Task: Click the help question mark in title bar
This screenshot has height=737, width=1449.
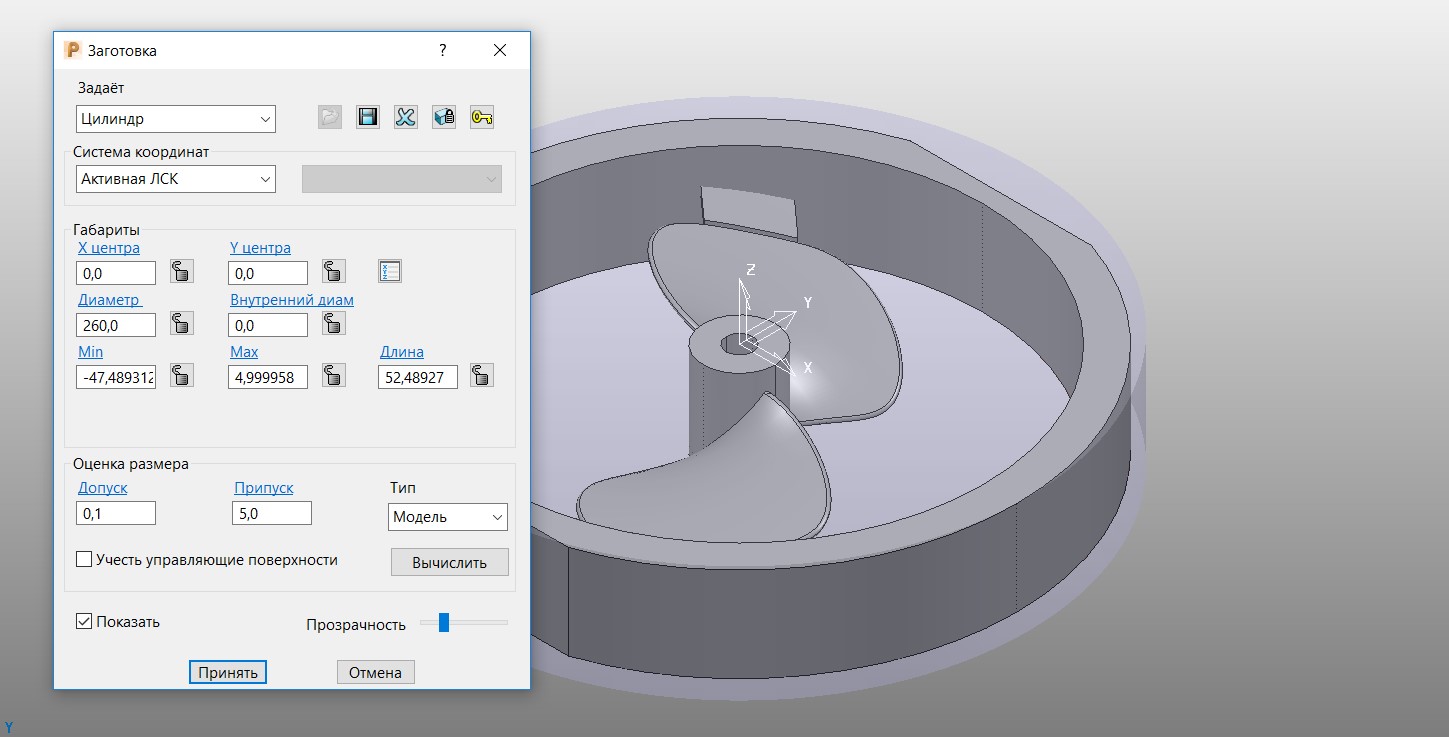Action: tap(443, 50)
